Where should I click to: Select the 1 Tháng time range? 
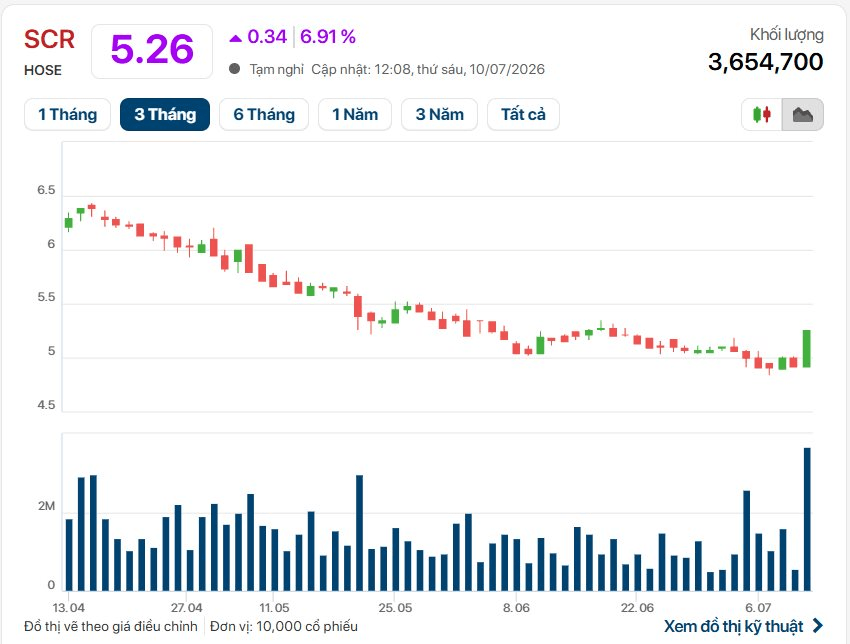[x=67, y=114]
